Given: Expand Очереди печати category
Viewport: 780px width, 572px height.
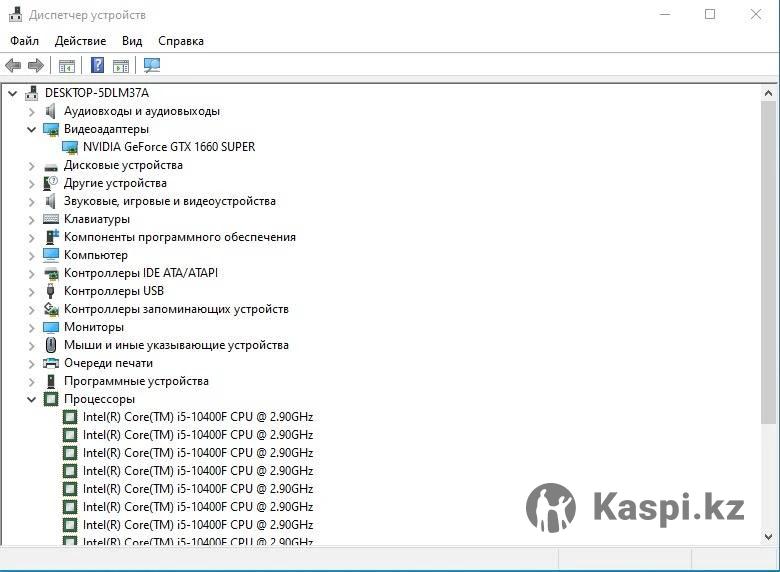Looking at the screenshot, I should point(32,364).
